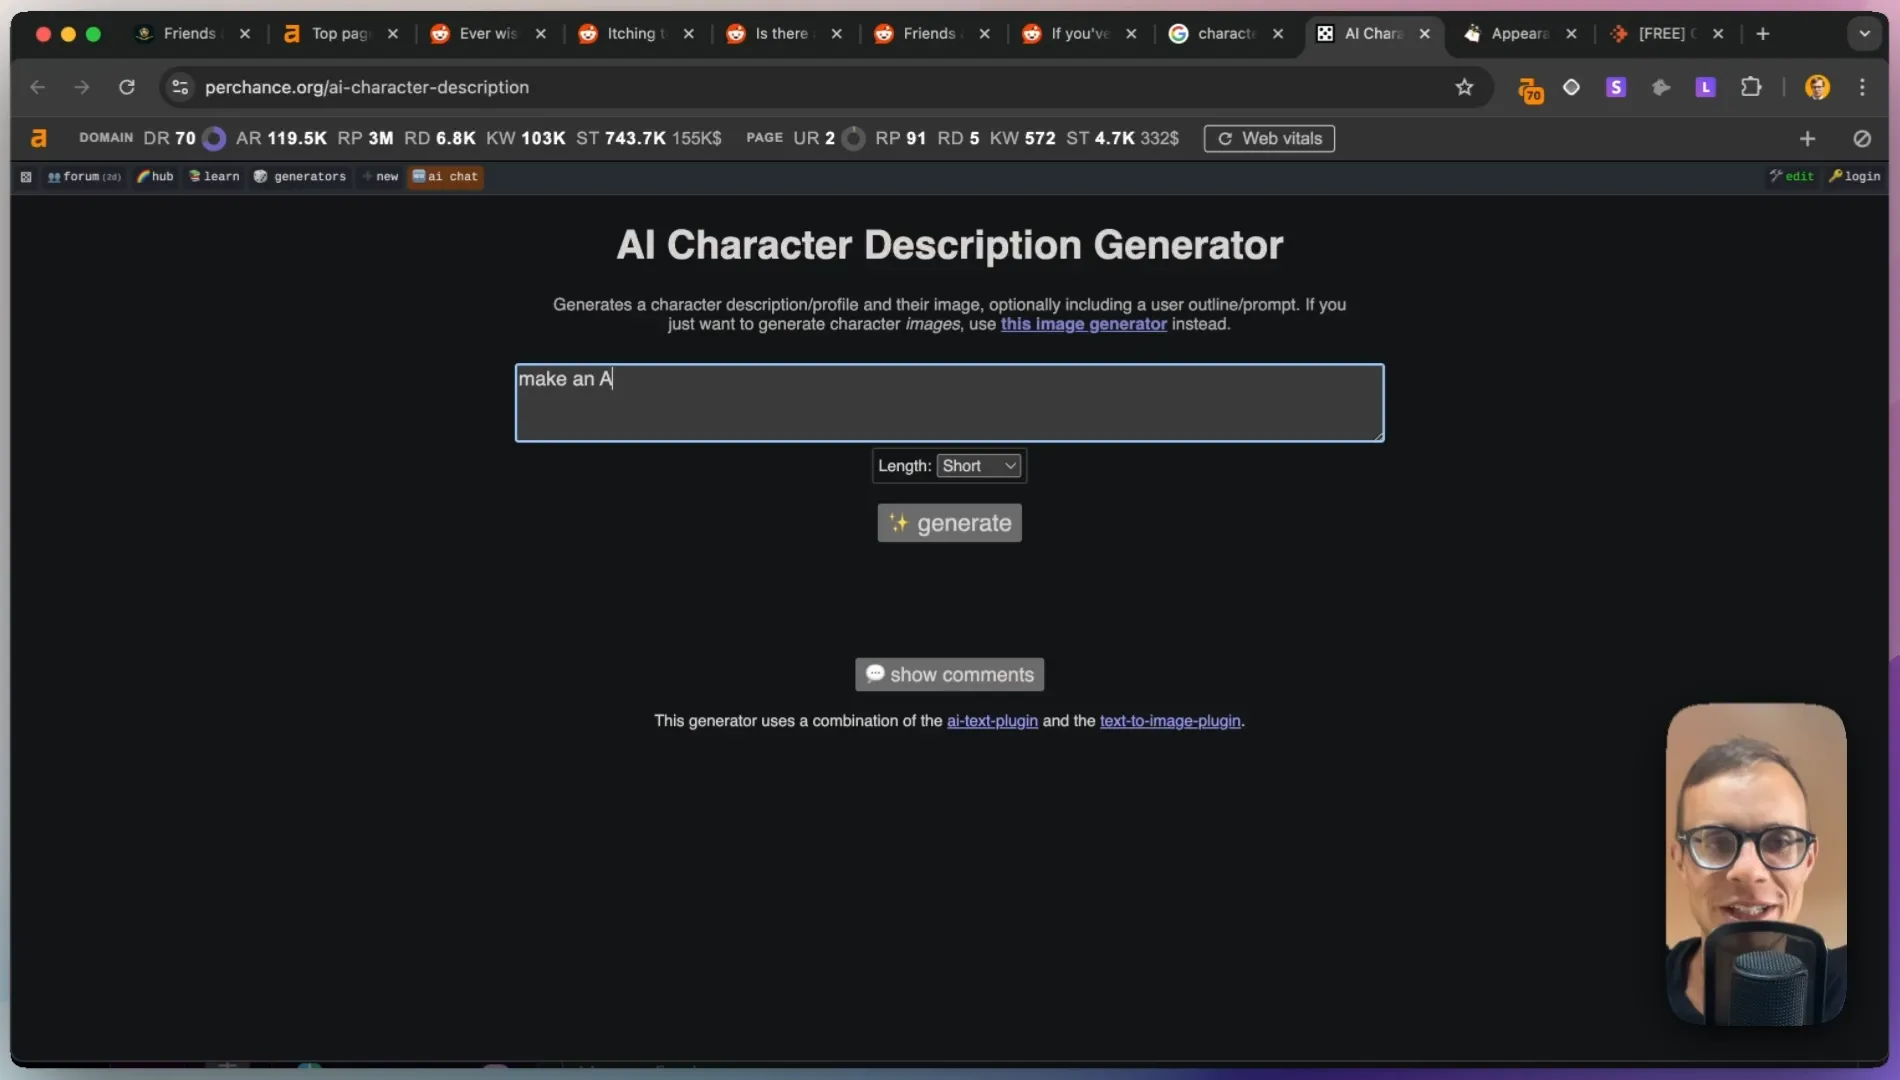Open a new browser tab with the plus button
This screenshot has width=1900, height=1080.
[x=1763, y=34]
